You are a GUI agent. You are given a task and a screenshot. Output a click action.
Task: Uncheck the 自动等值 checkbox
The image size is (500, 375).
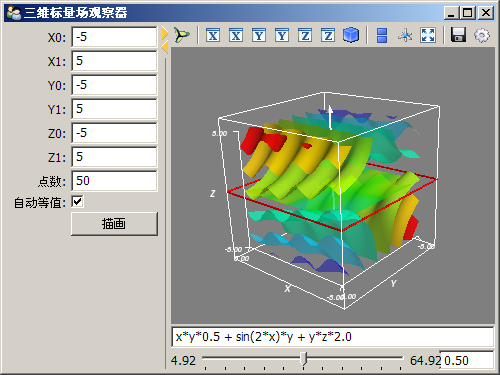point(77,202)
